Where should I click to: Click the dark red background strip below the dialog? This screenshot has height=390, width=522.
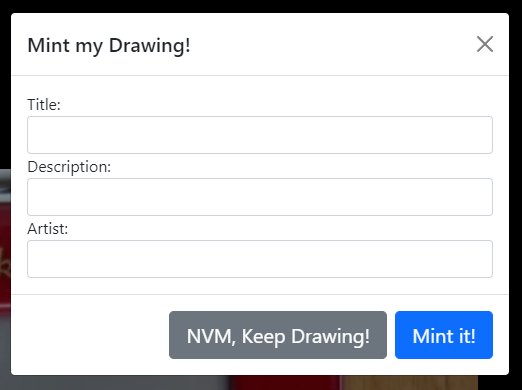pyautogui.click(x=287, y=383)
